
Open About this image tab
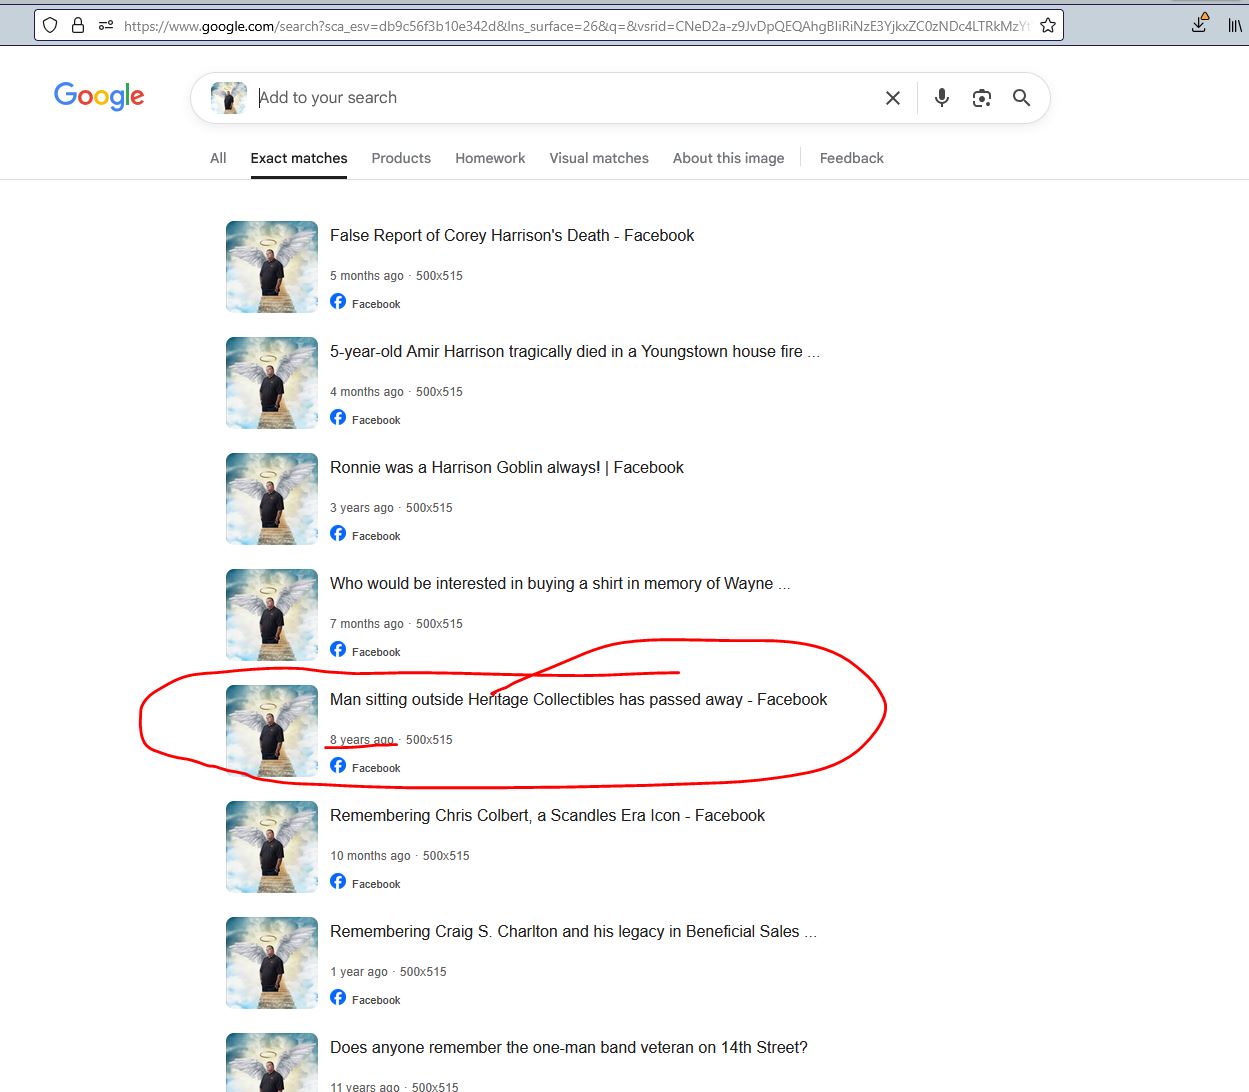(729, 158)
